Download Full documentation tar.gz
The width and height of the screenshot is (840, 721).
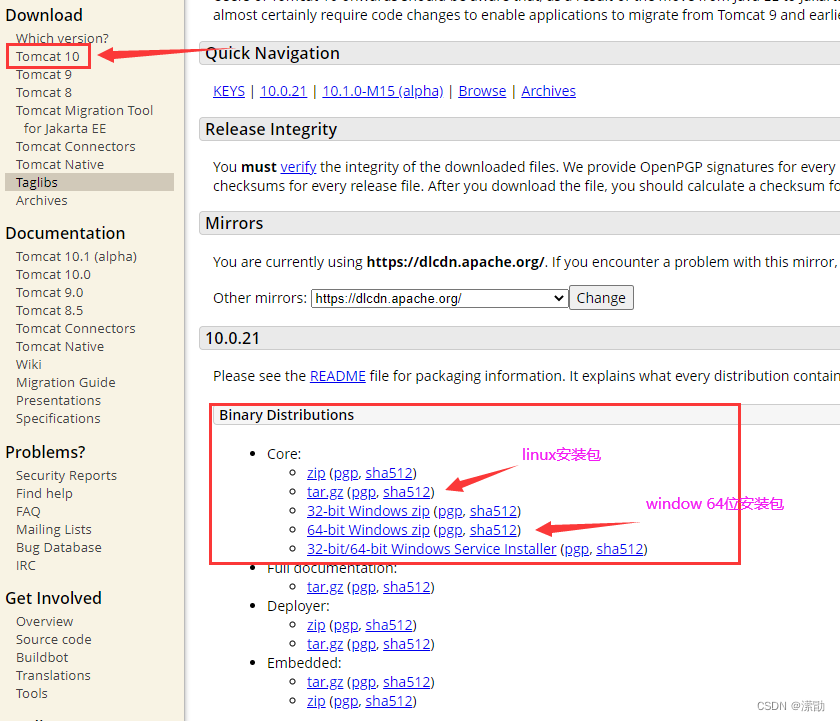click(325, 587)
